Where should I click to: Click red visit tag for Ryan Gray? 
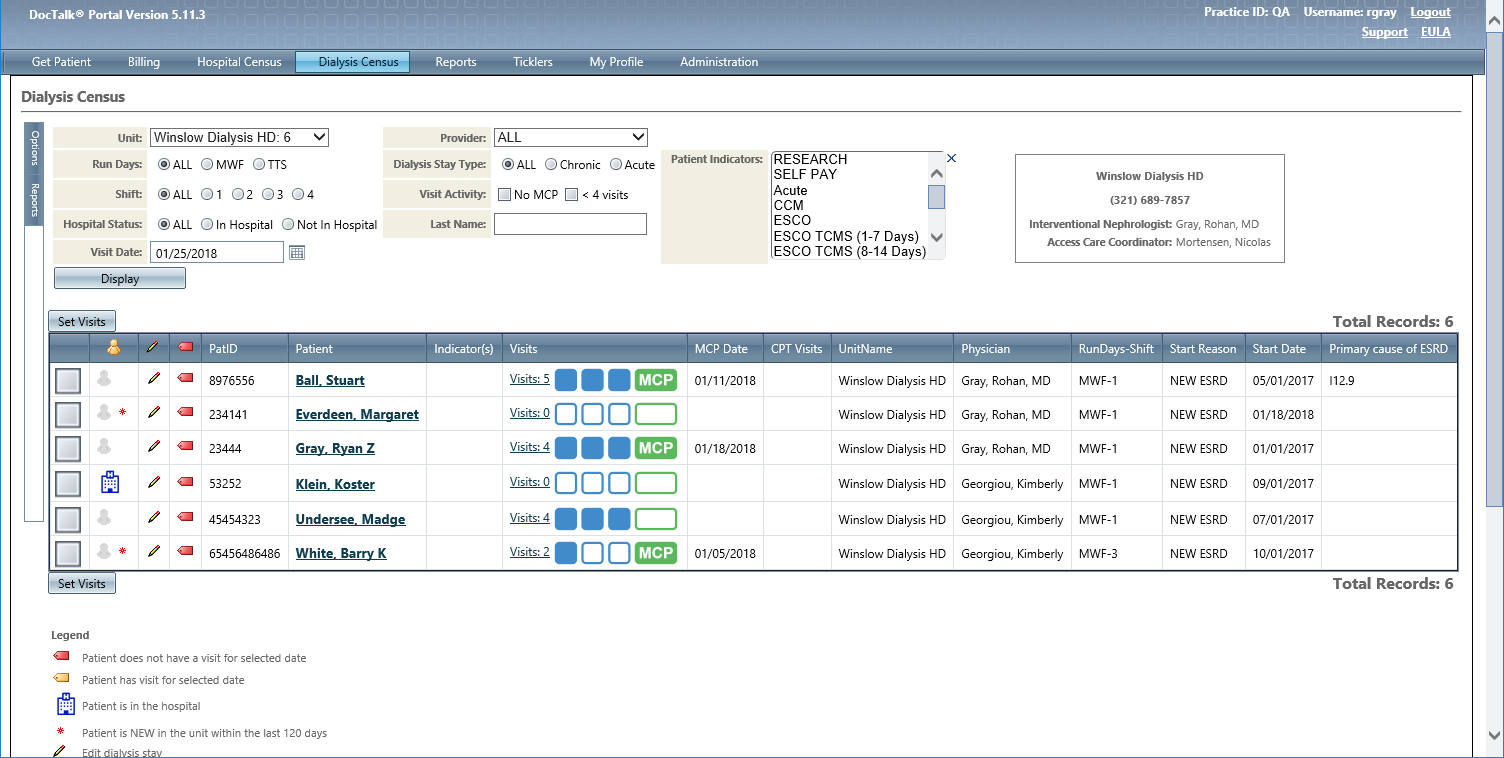click(185, 448)
